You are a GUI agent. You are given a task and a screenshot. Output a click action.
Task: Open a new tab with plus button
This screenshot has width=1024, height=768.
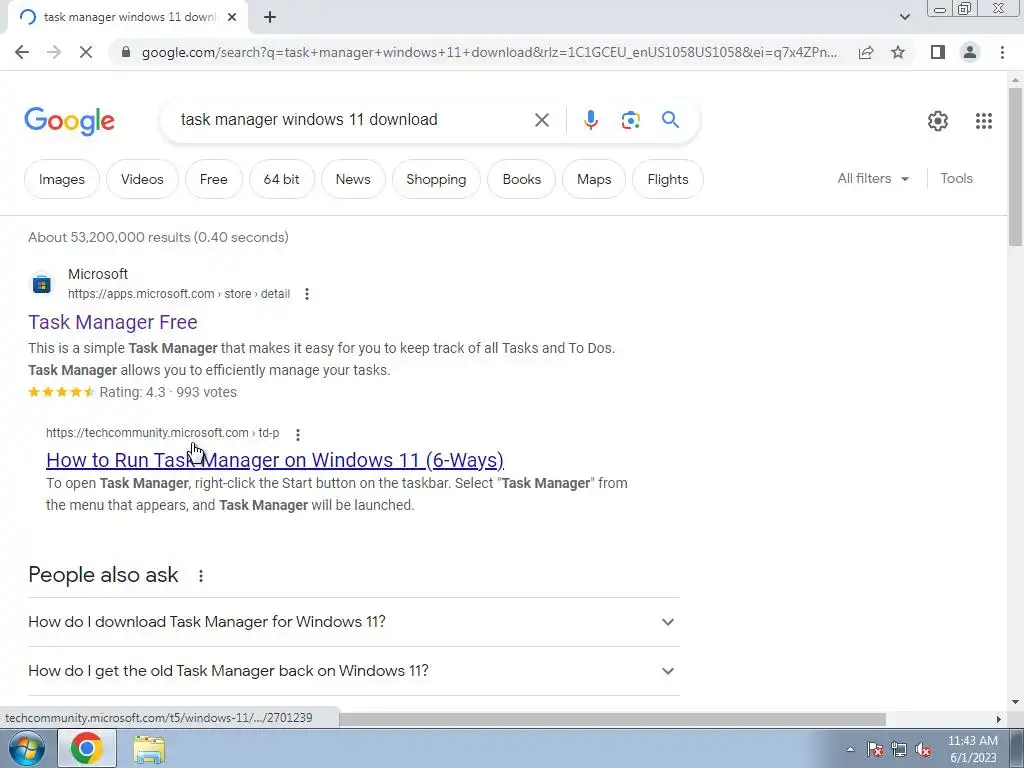pos(270,17)
